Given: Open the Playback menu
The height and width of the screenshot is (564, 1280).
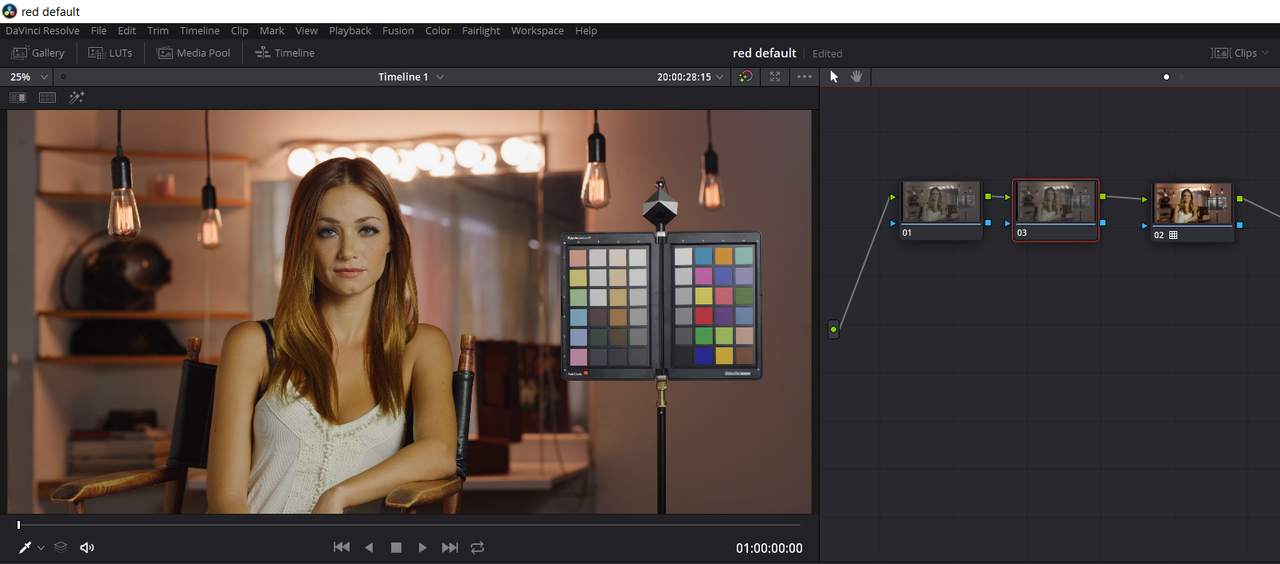Looking at the screenshot, I should pos(350,31).
